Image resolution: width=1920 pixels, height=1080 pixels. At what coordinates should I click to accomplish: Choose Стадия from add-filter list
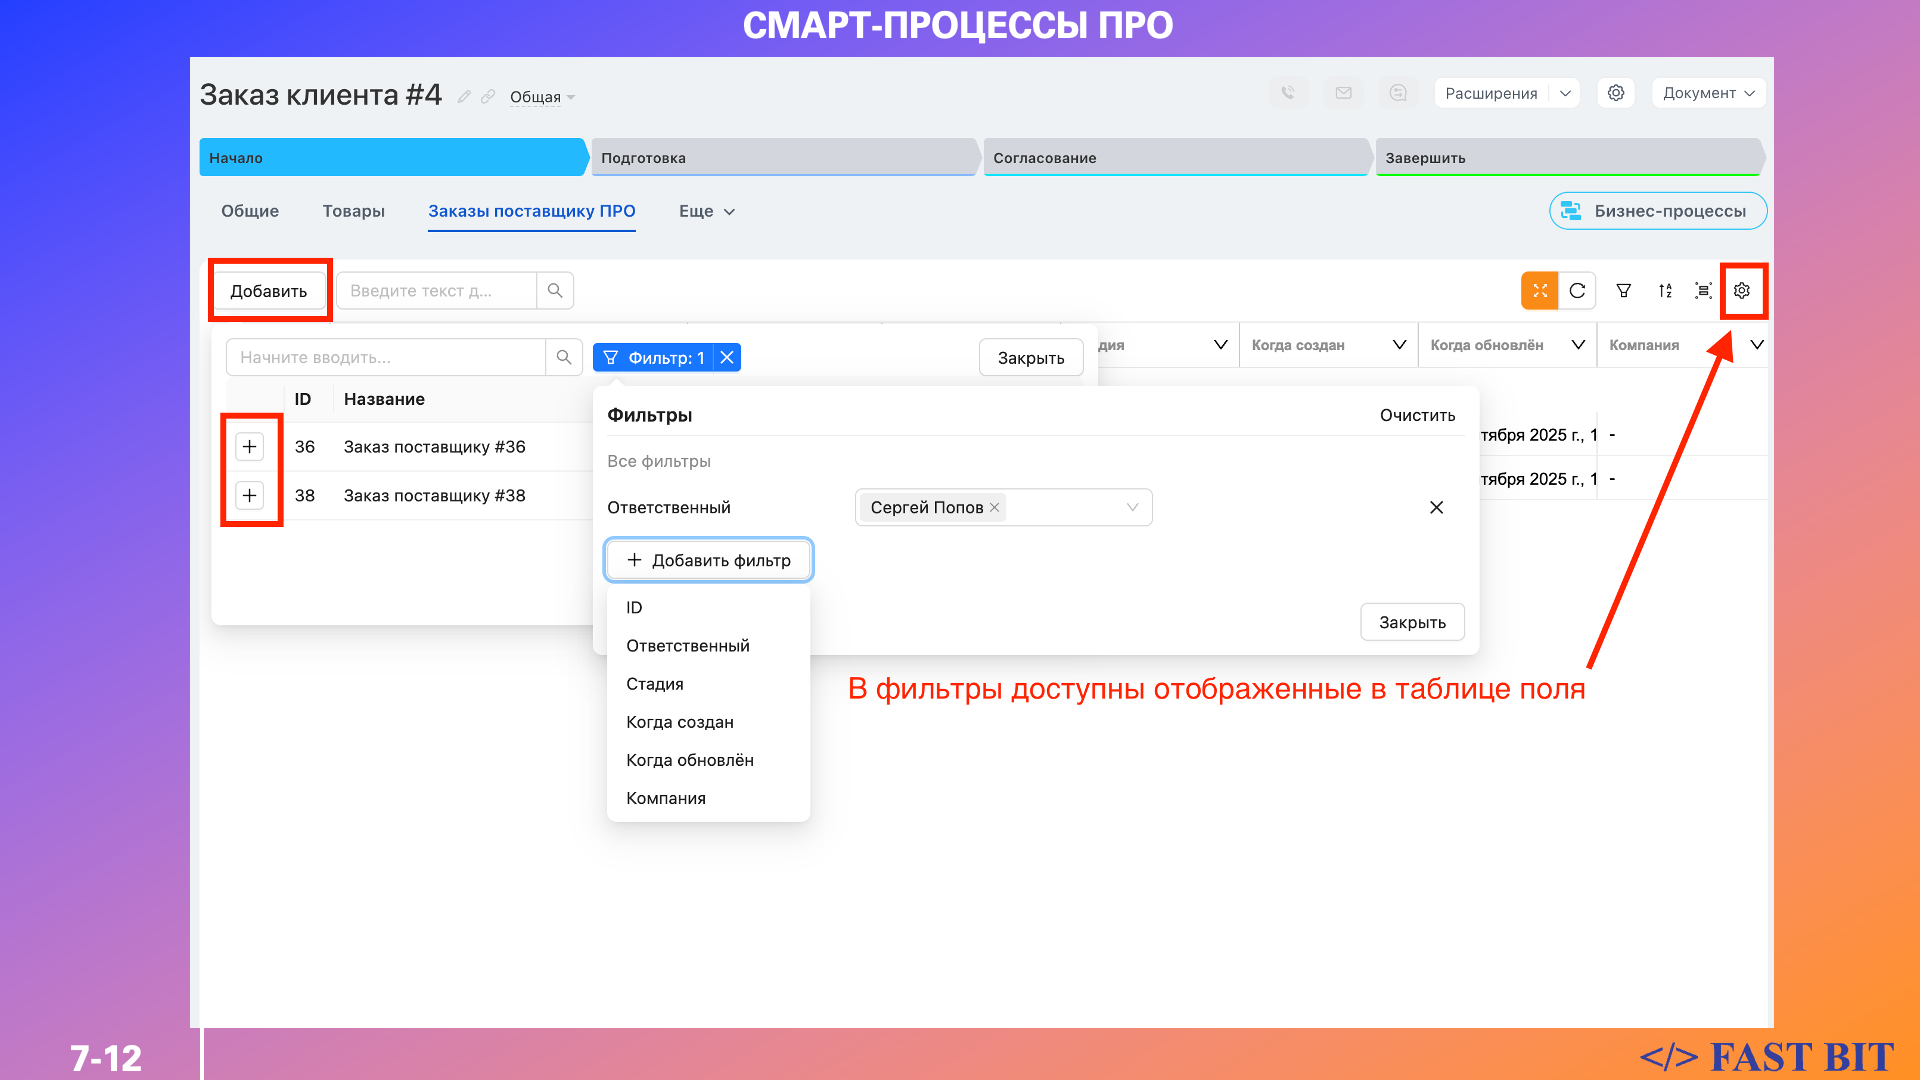[655, 684]
